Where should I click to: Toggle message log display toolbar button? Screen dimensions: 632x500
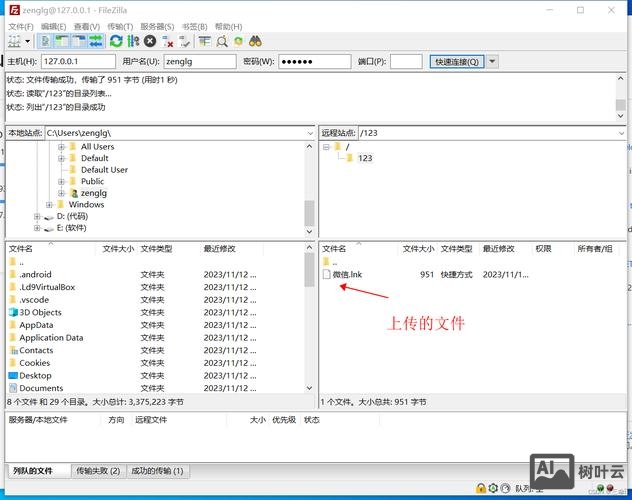(x=46, y=41)
